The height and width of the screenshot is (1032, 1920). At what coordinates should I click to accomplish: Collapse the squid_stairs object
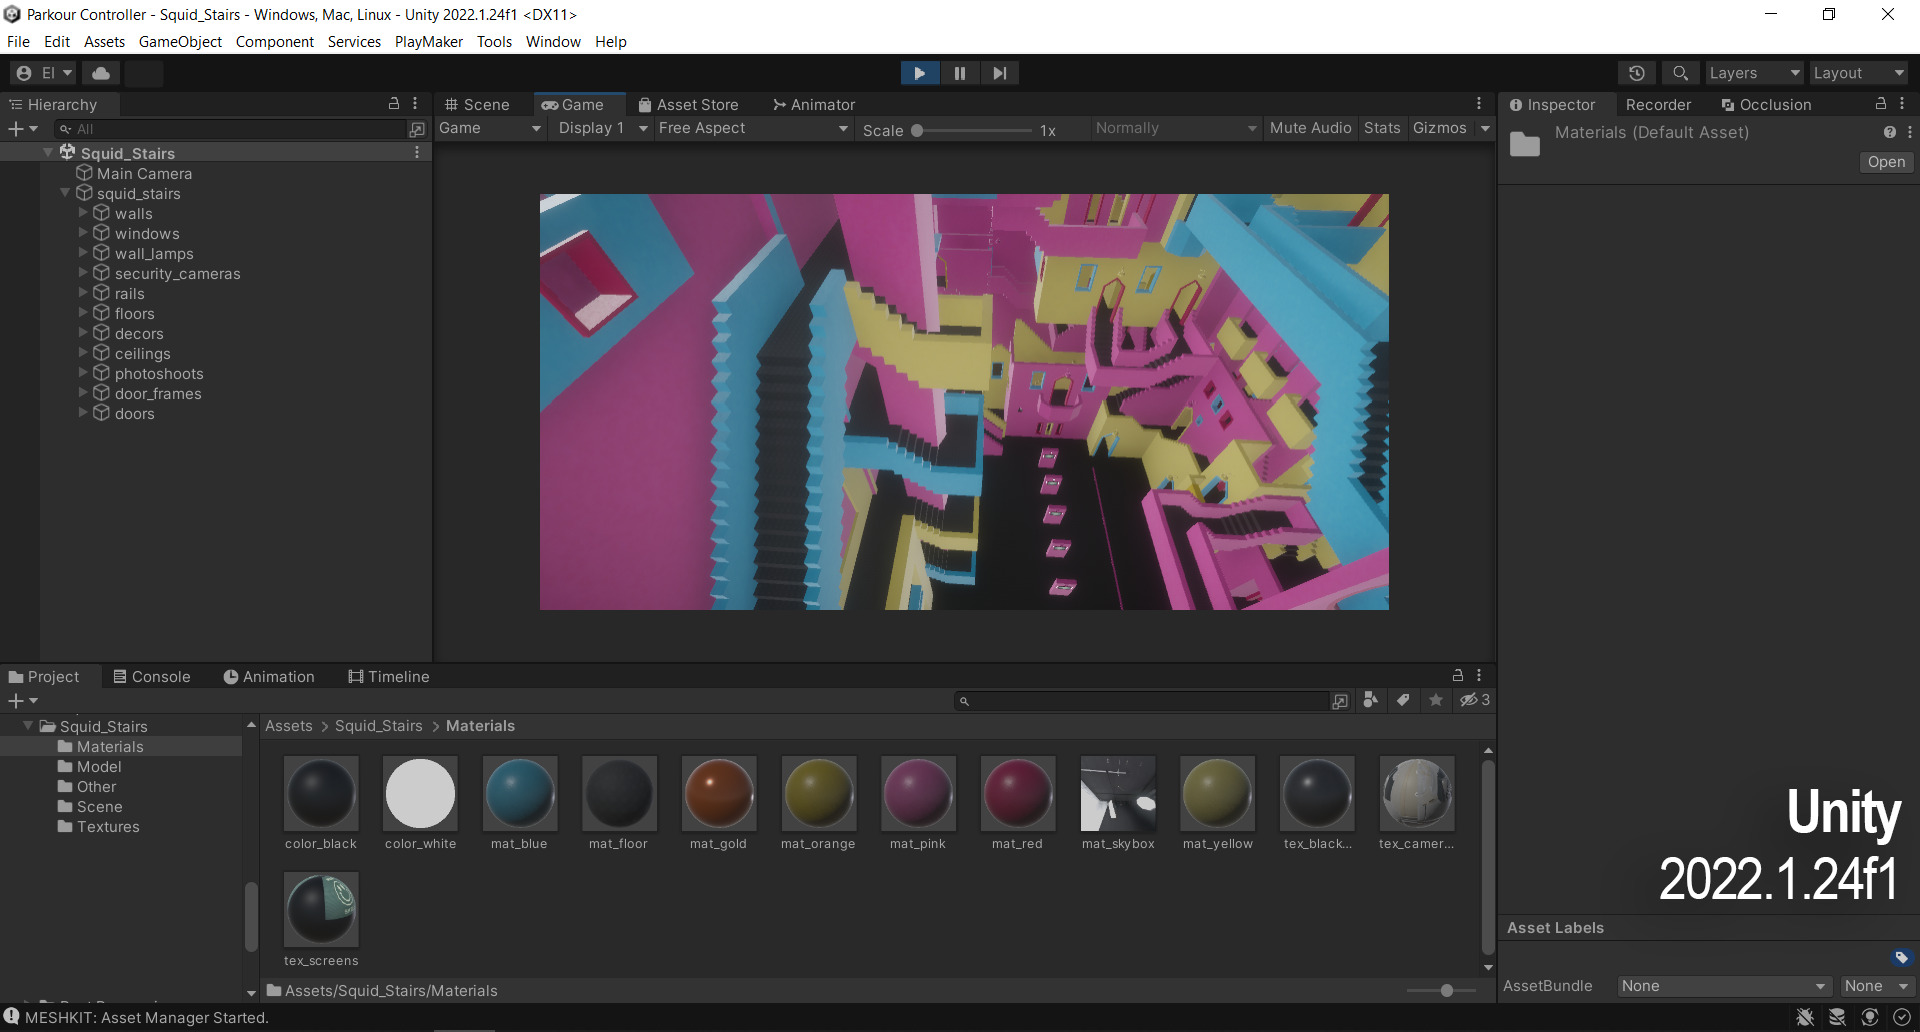pyautogui.click(x=65, y=193)
